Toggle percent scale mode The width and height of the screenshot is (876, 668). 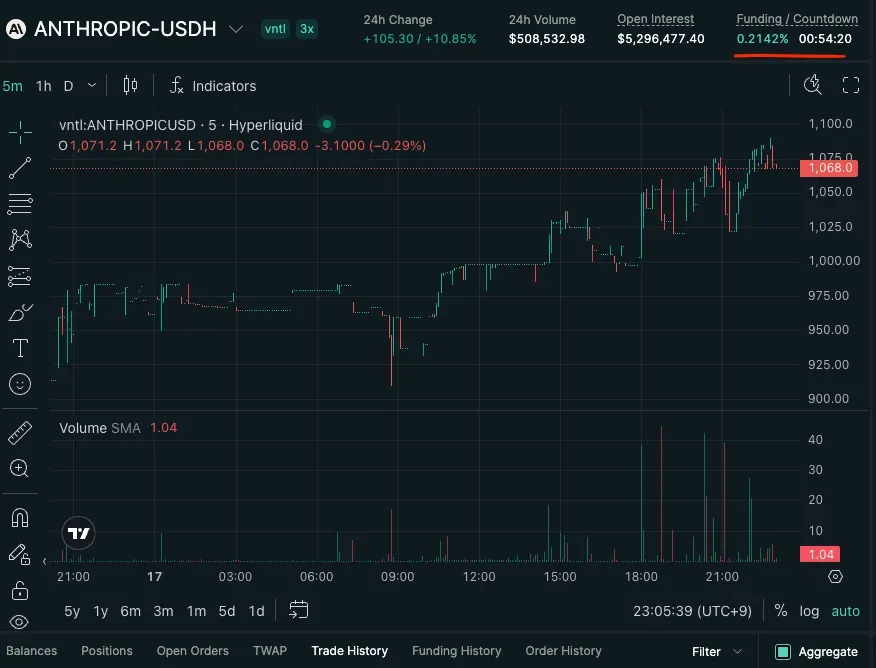coord(781,610)
